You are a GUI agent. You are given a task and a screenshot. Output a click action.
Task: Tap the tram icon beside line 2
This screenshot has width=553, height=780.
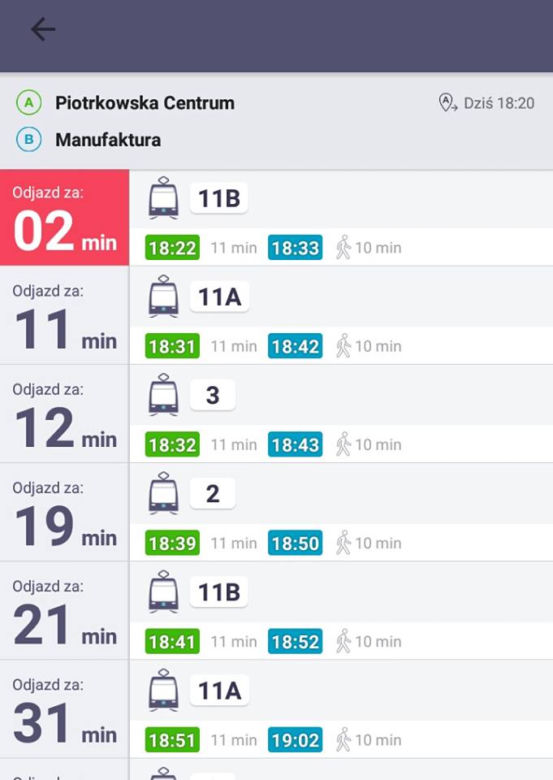click(x=164, y=493)
